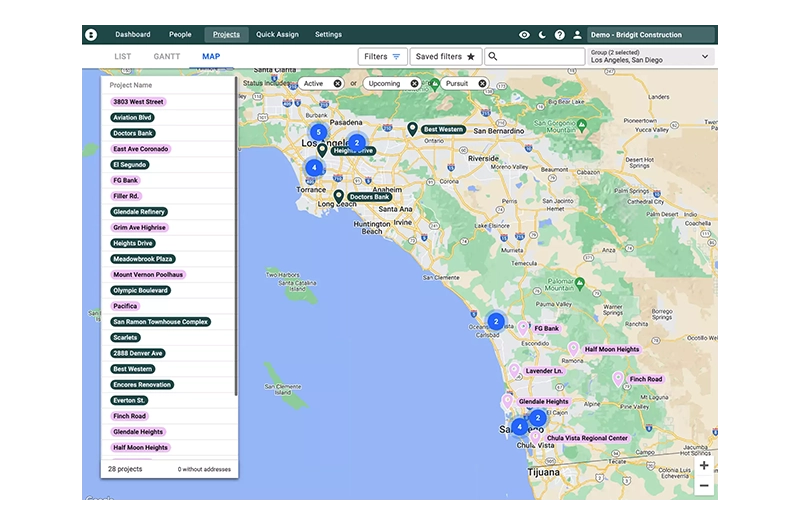800x525 pixels.
Task: Select 2888 Denver Ave project
Action: click(138, 354)
